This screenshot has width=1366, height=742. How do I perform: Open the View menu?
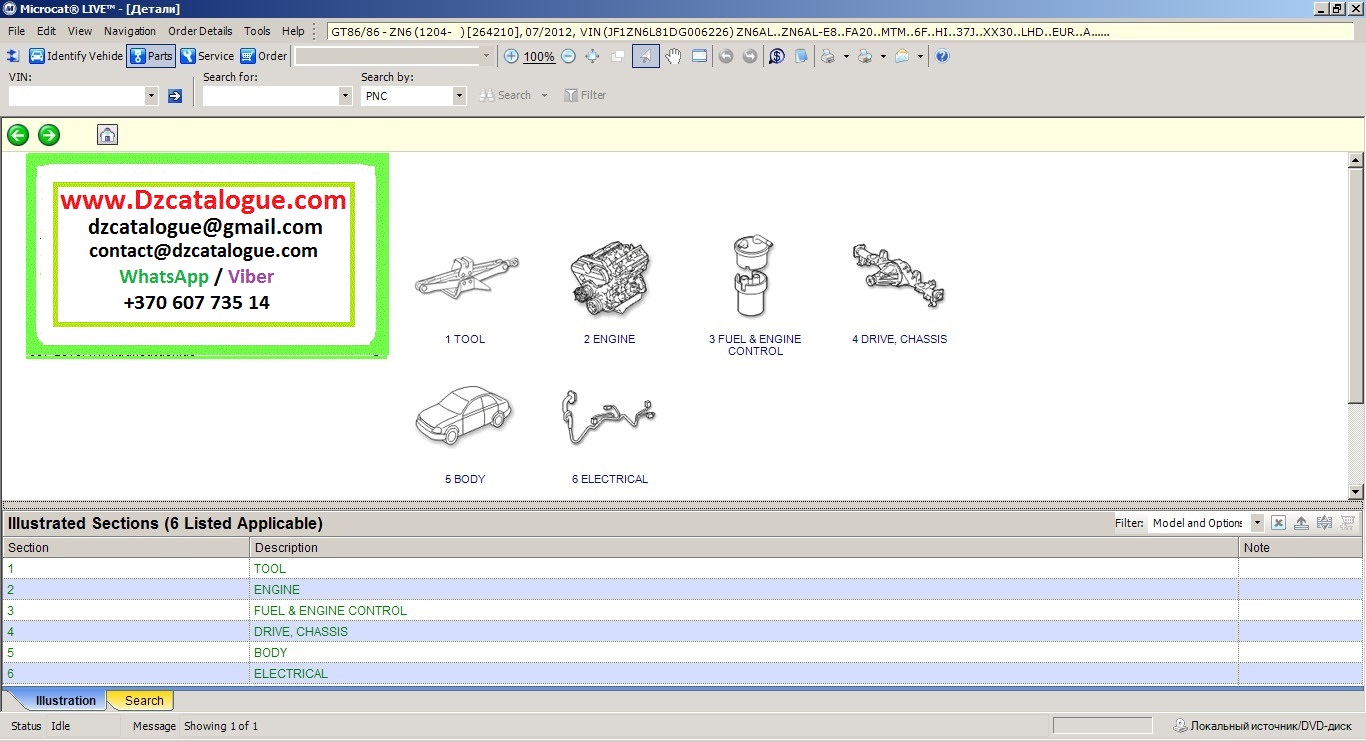click(80, 31)
